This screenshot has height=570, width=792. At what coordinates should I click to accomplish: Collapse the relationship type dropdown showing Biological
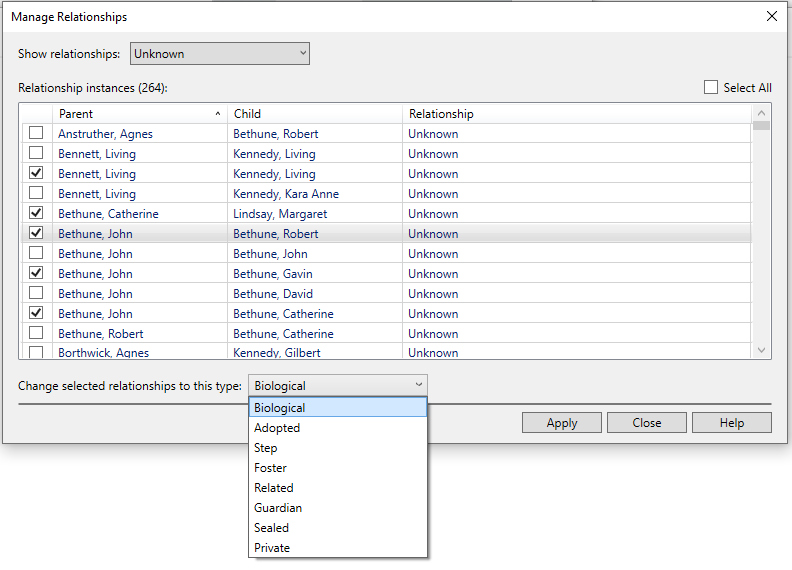pos(337,386)
